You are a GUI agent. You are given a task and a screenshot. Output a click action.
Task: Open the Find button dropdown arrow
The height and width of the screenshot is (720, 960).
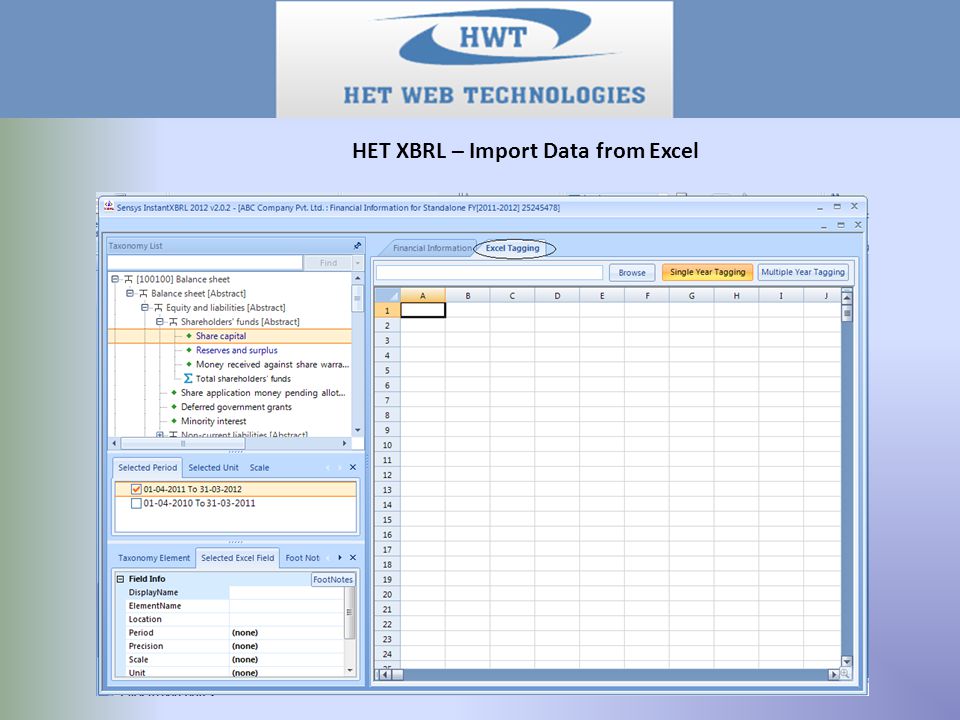pyautogui.click(x=358, y=263)
